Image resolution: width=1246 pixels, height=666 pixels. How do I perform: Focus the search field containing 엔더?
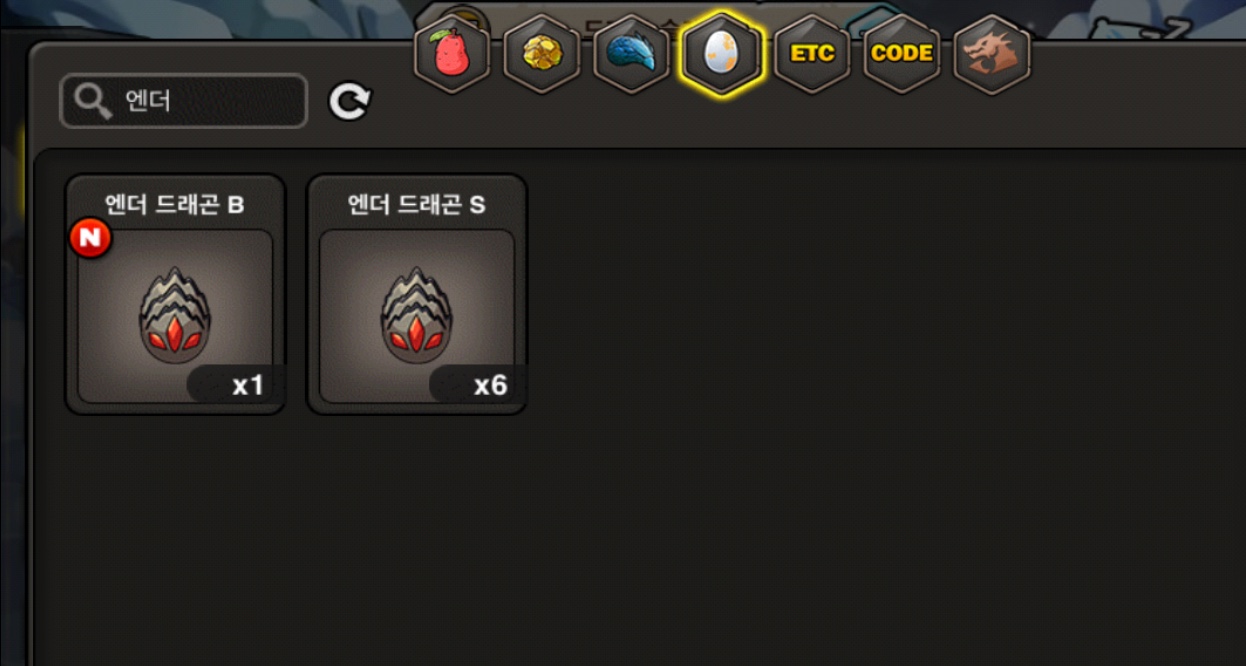click(184, 101)
